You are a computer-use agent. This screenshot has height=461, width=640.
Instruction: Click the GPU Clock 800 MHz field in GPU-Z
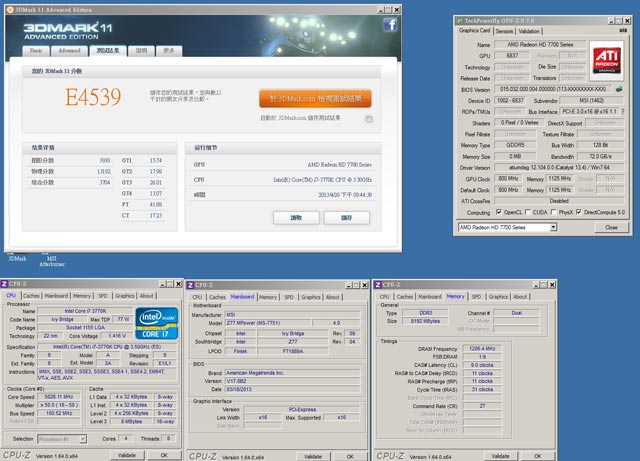pyautogui.click(x=508, y=178)
